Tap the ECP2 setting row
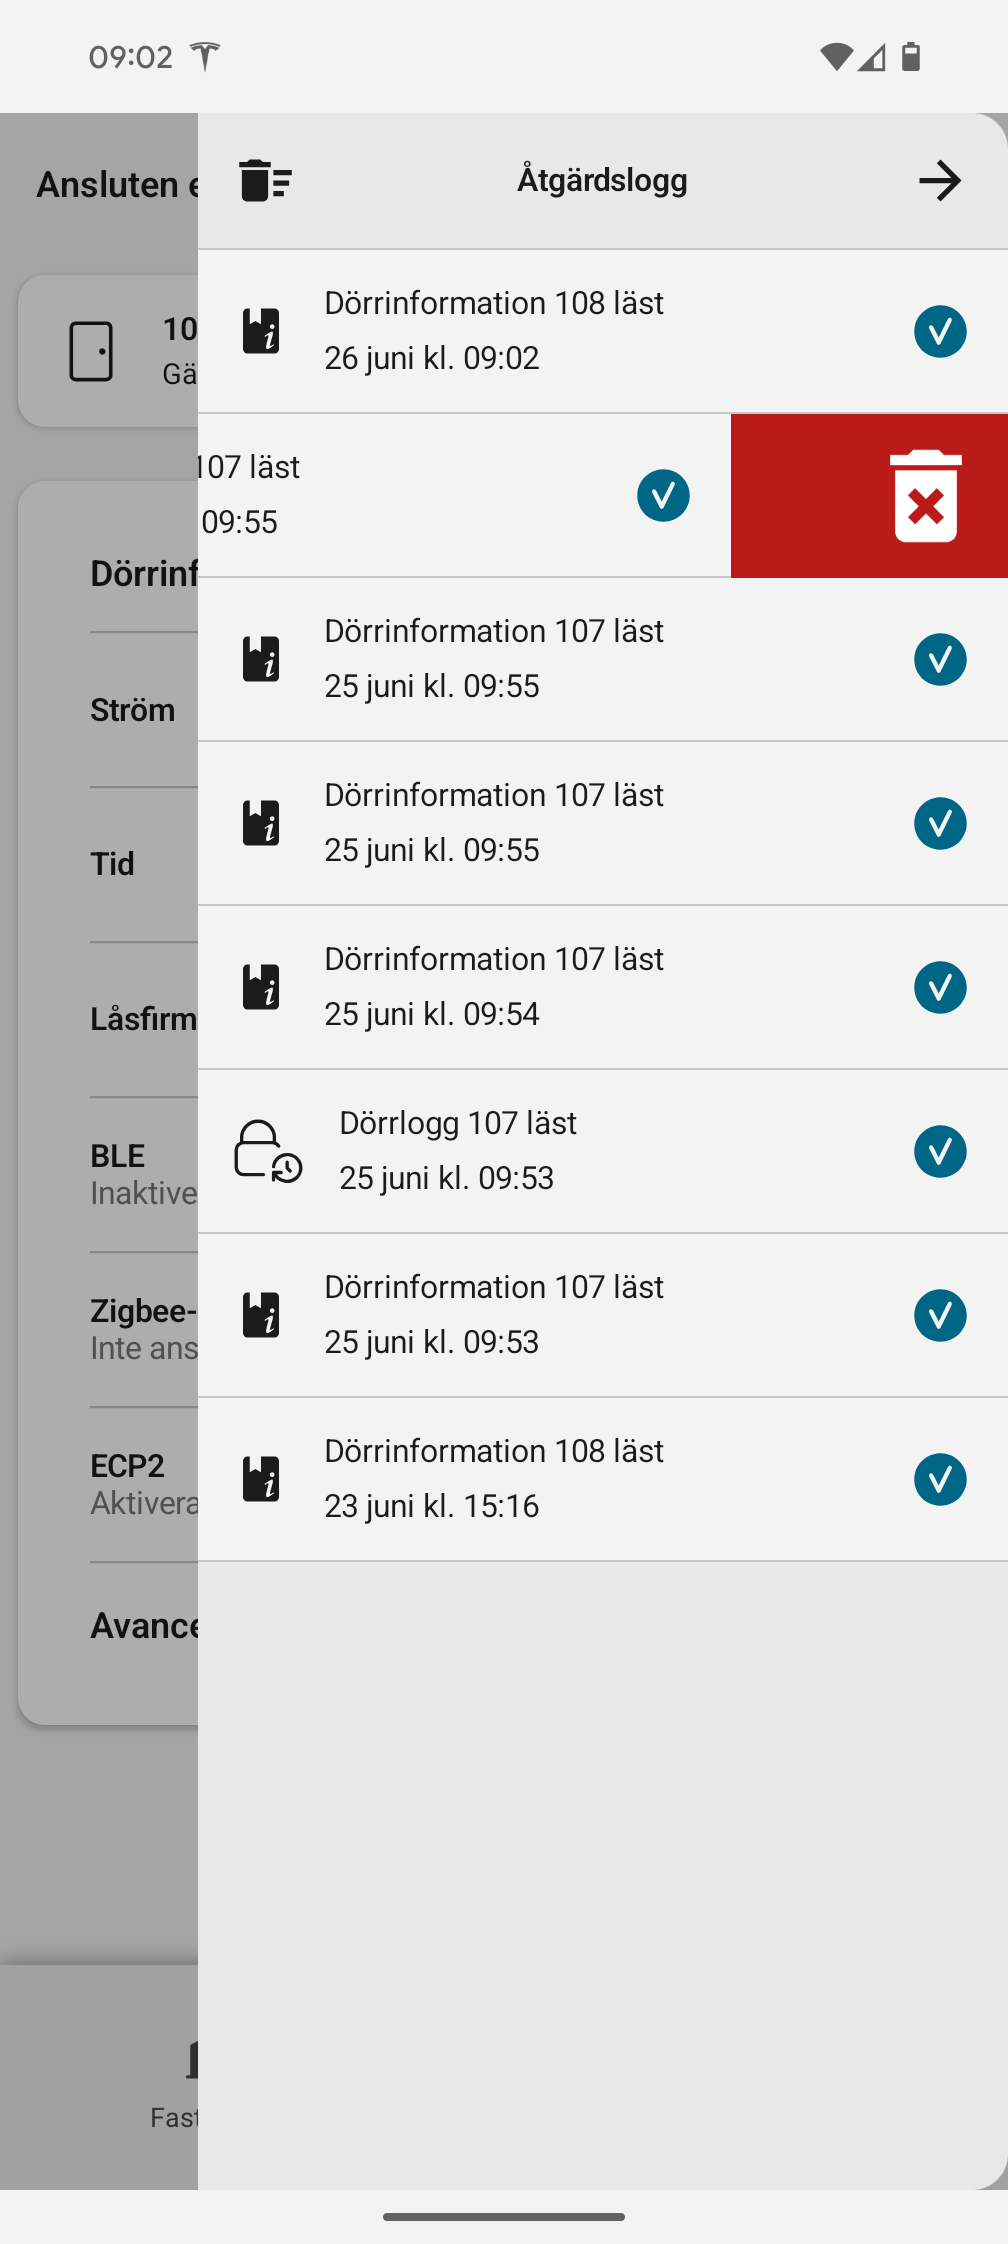The width and height of the screenshot is (1008, 2244). tap(128, 1483)
